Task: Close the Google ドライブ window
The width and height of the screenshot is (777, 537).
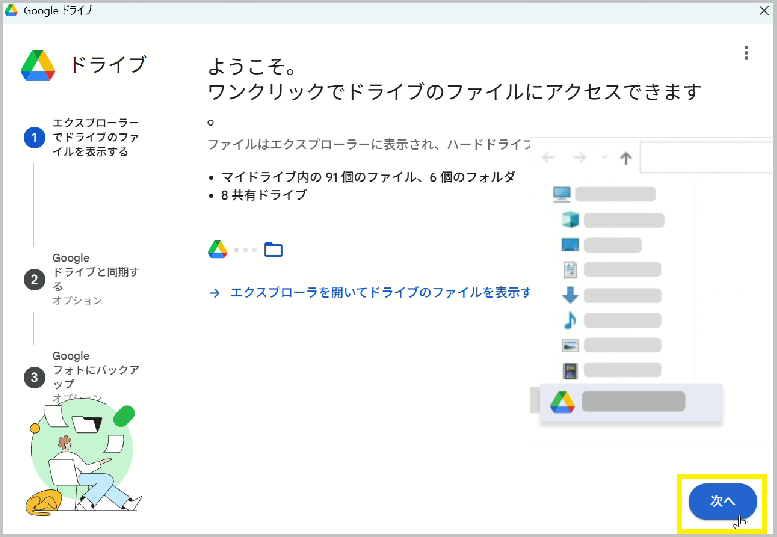Action: [764, 10]
